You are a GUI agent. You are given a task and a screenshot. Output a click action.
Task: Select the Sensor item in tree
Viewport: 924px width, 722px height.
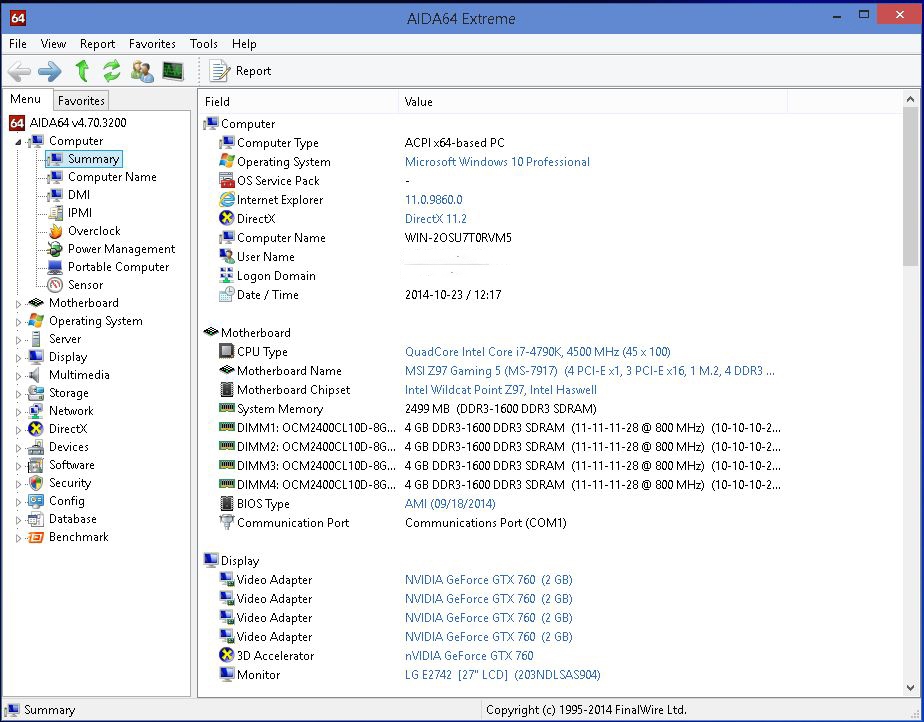(x=85, y=285)
